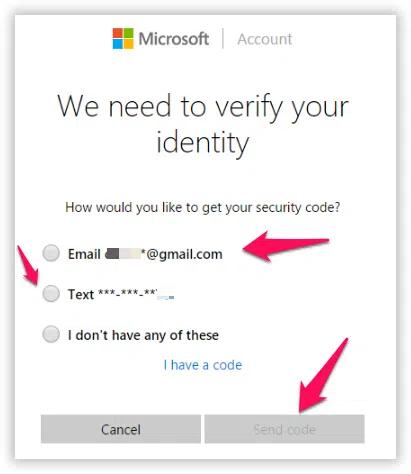
Task: Click the Cancel button
Action: [121, 429]
